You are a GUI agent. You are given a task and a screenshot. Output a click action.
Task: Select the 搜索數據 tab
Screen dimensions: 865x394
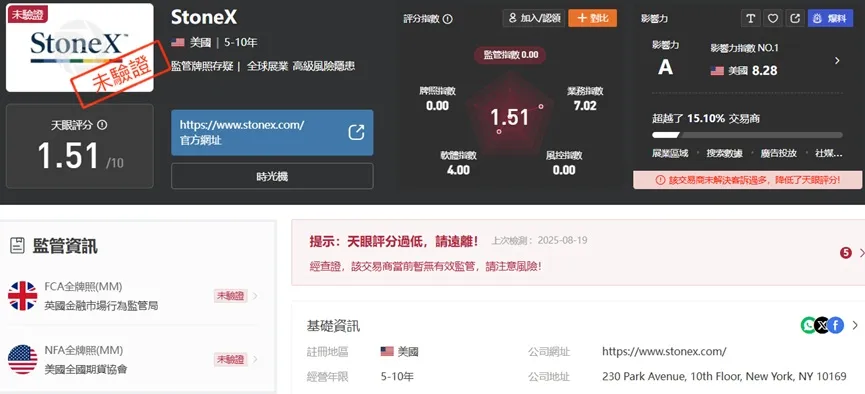coord(724,153)
